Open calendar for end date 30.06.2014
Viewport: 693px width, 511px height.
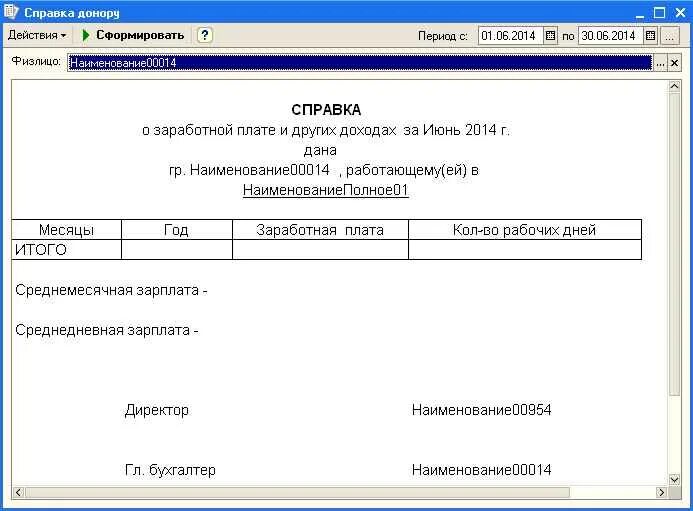coord(651,36)
